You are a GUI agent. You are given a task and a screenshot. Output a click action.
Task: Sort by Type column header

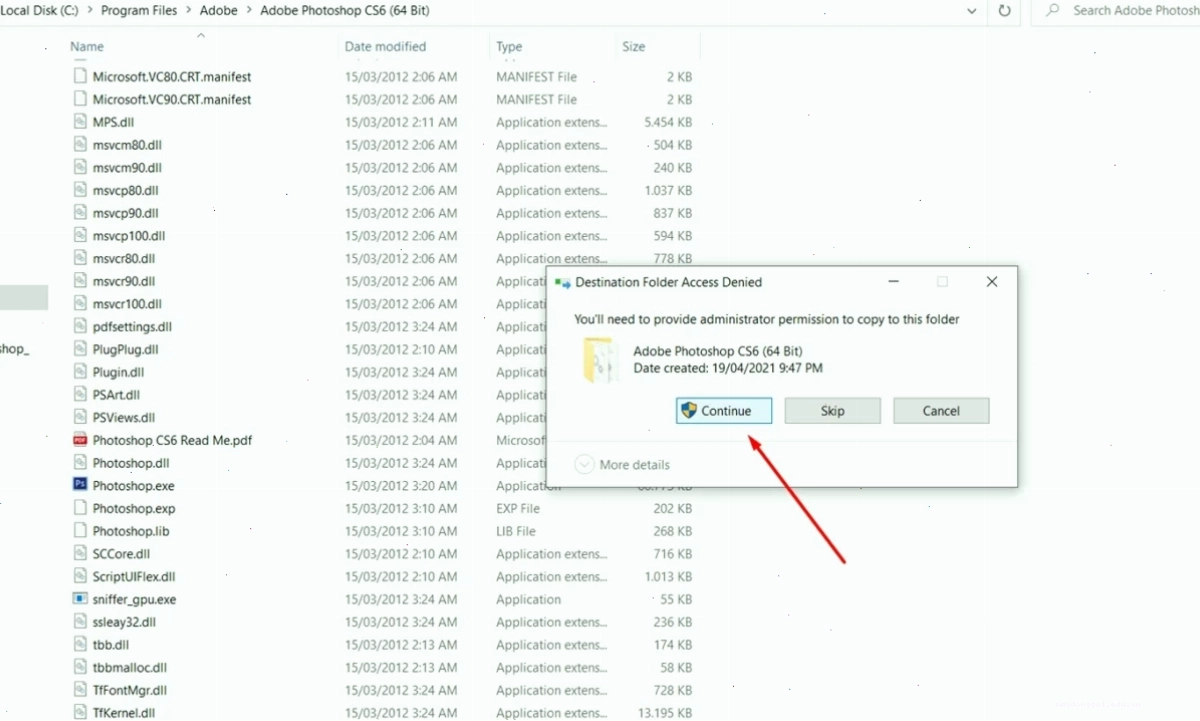[x=509, y=47]
